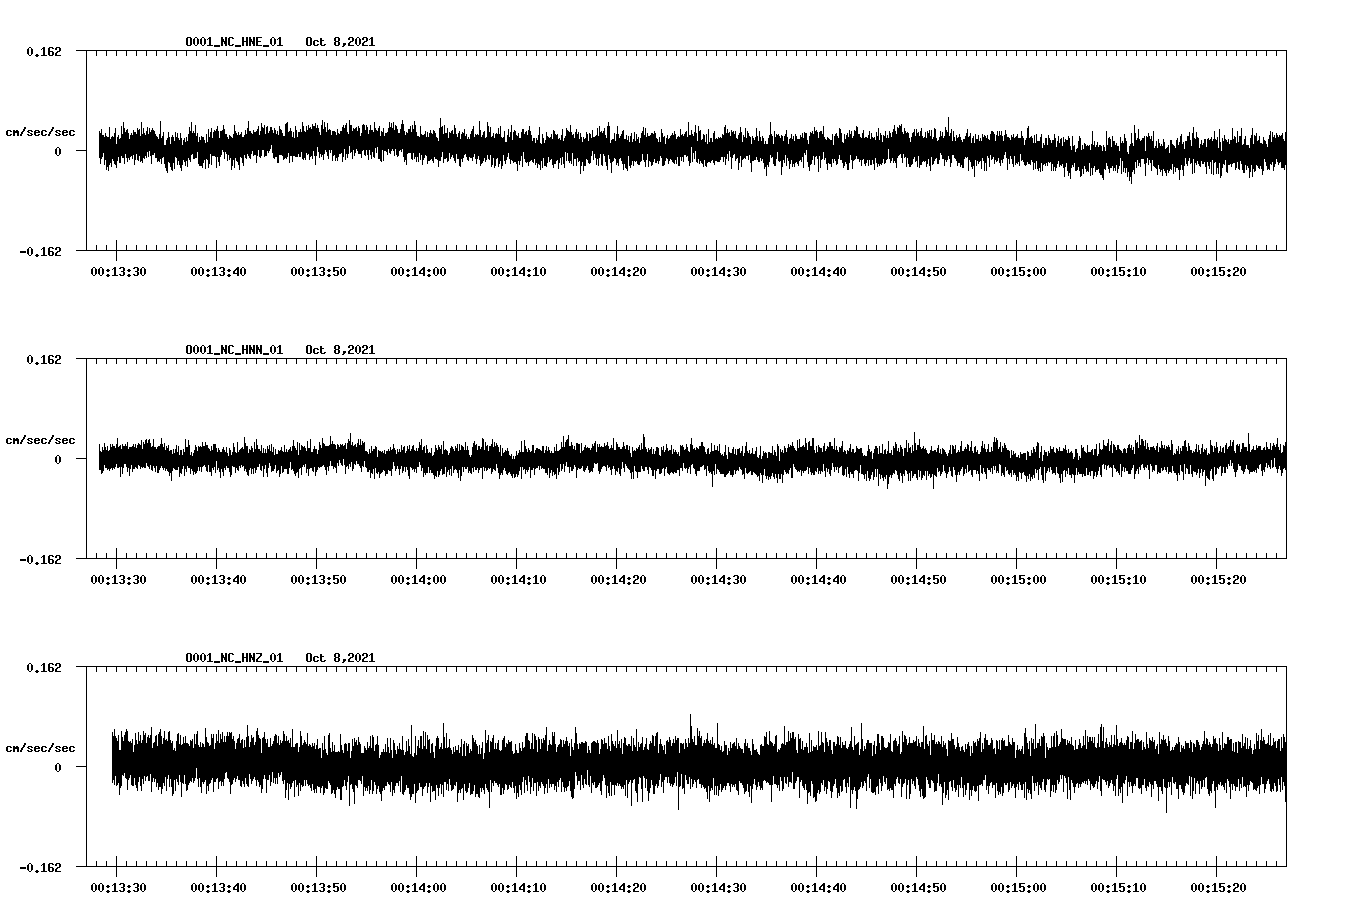The image size is (1358, 924).
Task: Pick the 00:13:50 tick label under HNN chart
Action: pyautogui.click(x=318, y=580)
